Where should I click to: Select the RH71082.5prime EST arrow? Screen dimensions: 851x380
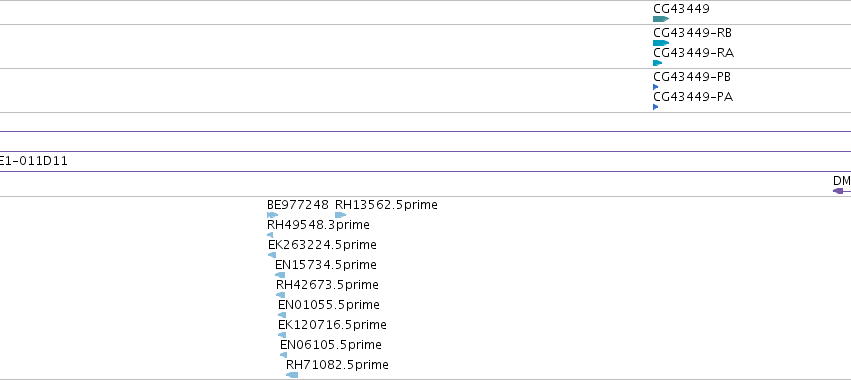coord(292,375)
